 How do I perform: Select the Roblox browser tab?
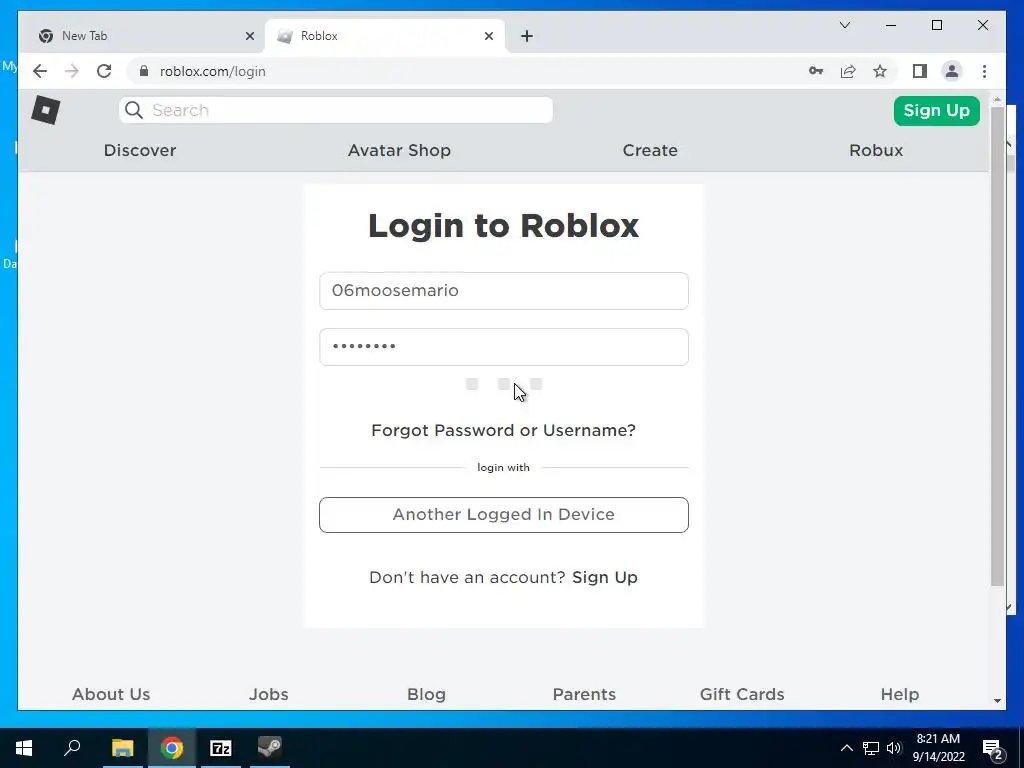[385, 36]
